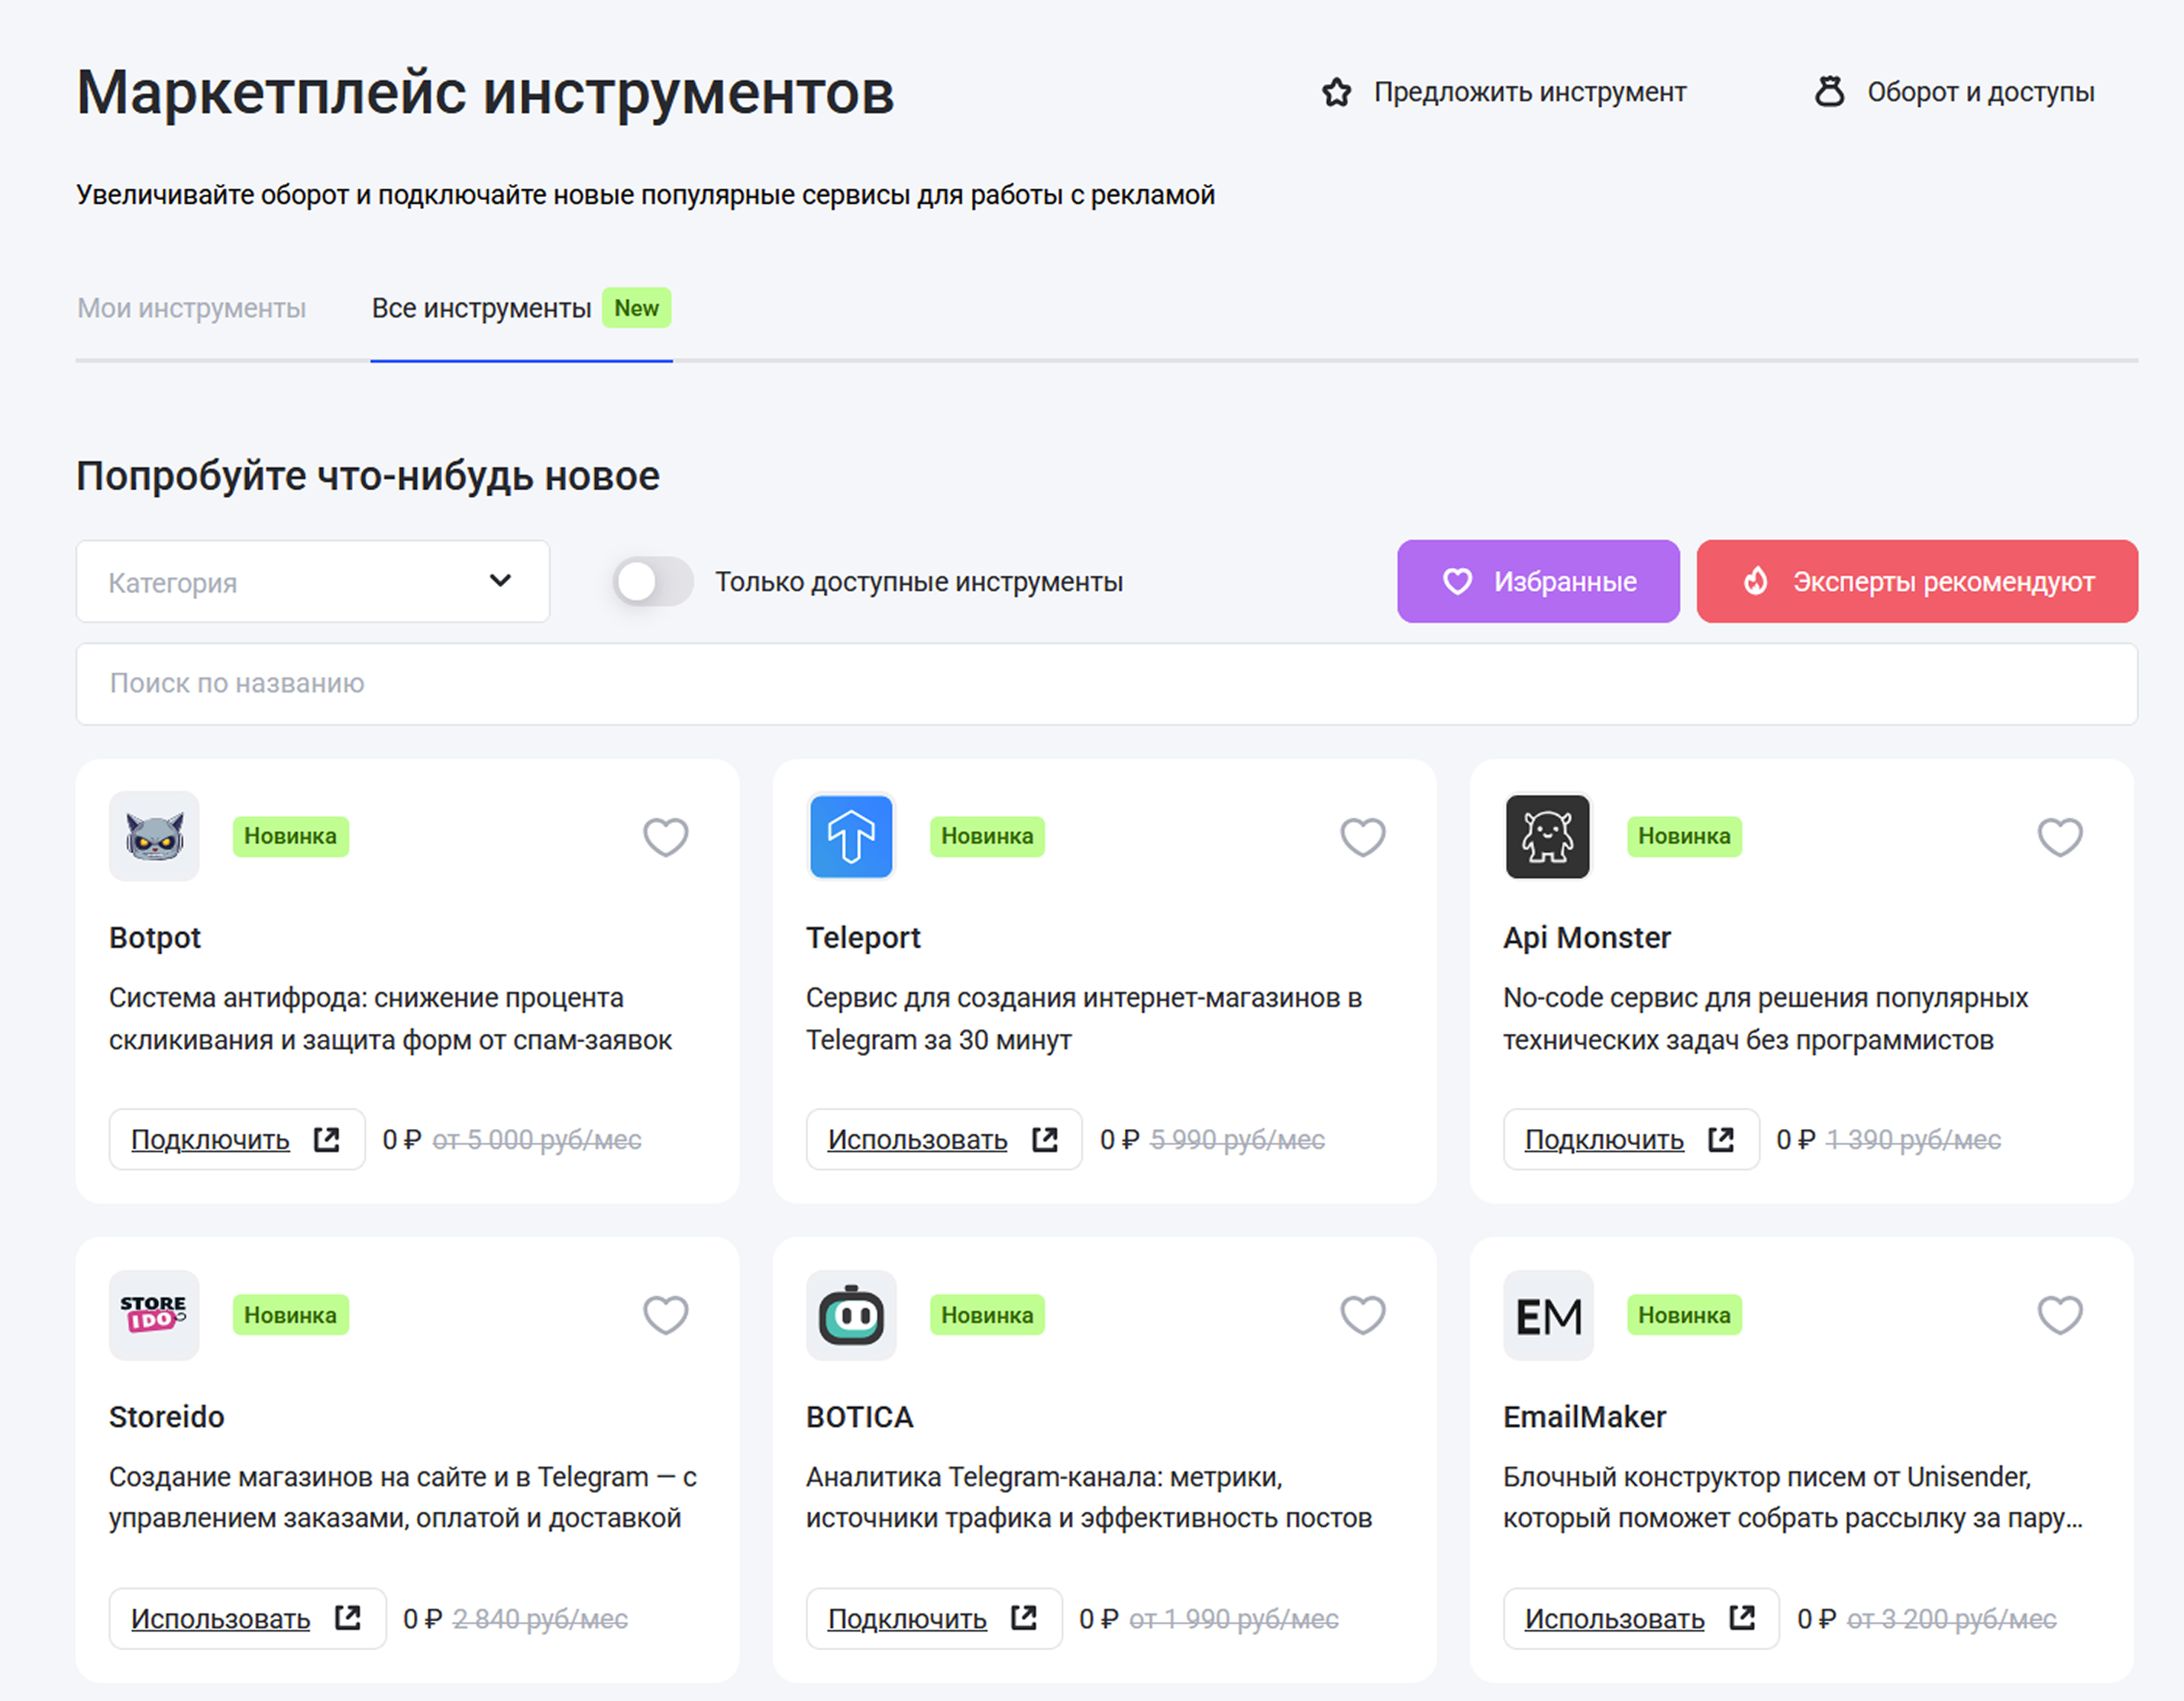The width and height of the screenshot is (2184, 1701).
Task: Click the purple Избранные button
Action: pos(1537,581)
